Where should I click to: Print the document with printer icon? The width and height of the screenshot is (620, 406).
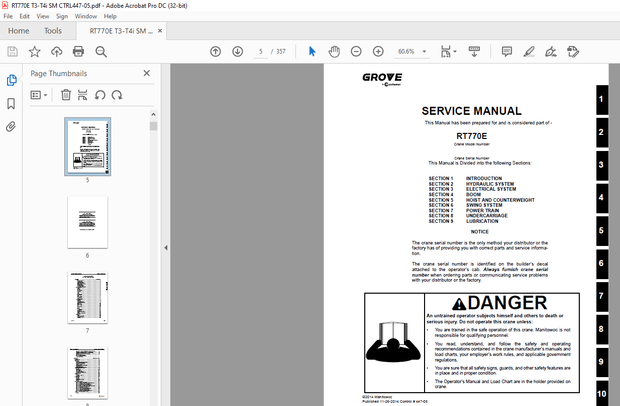[78, 51]
